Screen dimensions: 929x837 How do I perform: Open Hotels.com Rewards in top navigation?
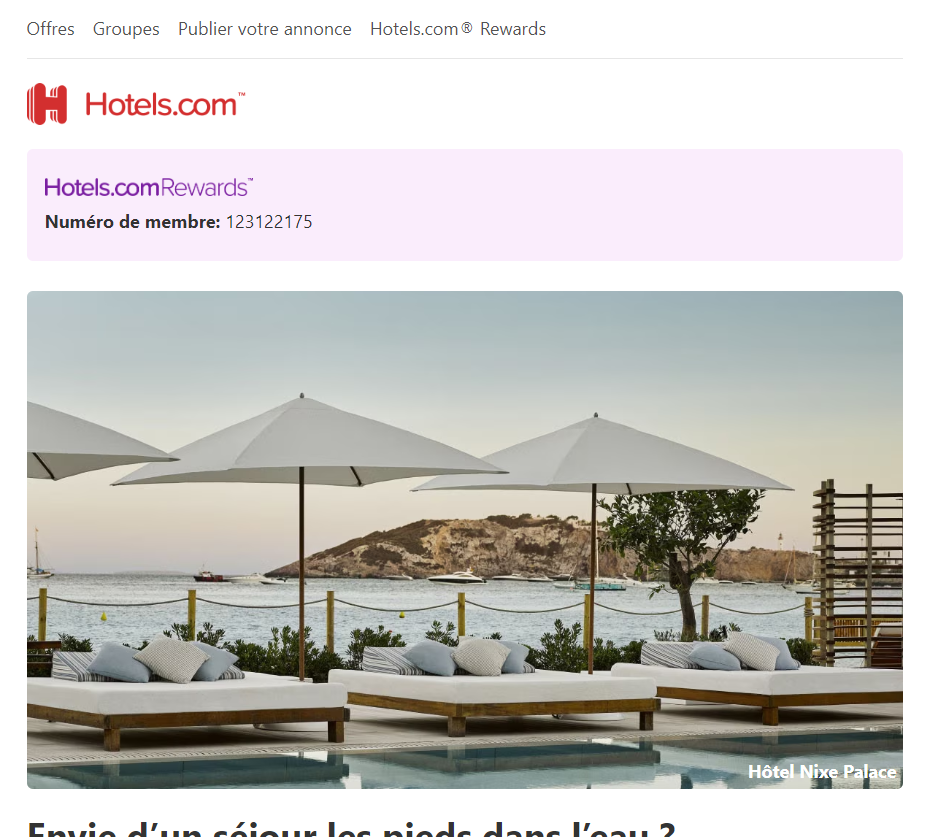(x=458, y=29)
